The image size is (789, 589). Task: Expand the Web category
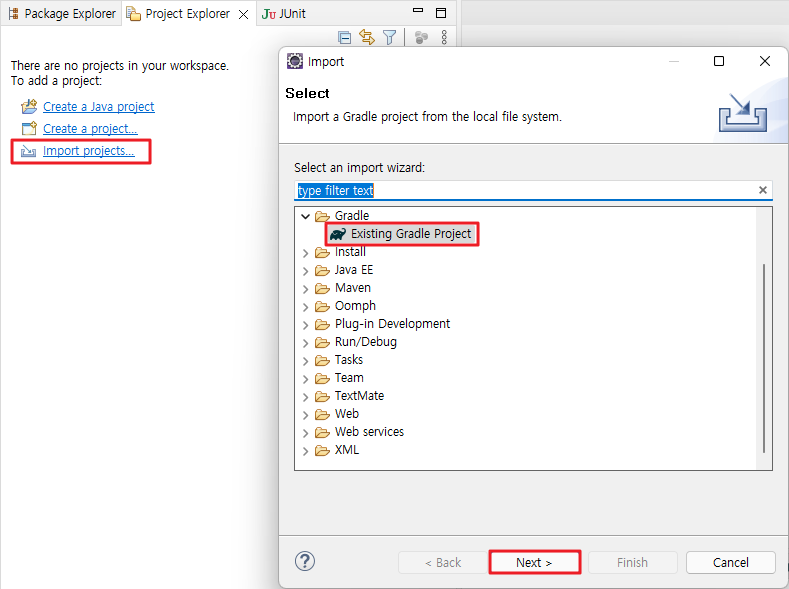(305, 415)
